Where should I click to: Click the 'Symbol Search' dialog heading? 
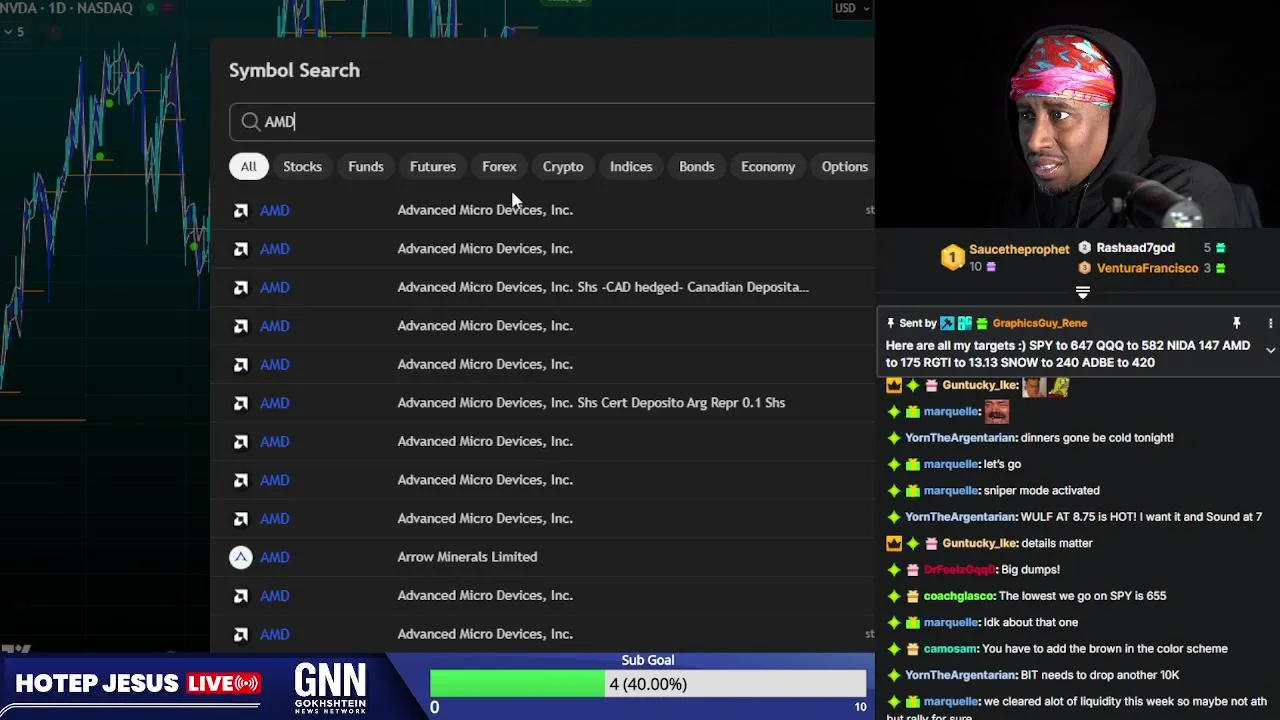tap(294, 70)
